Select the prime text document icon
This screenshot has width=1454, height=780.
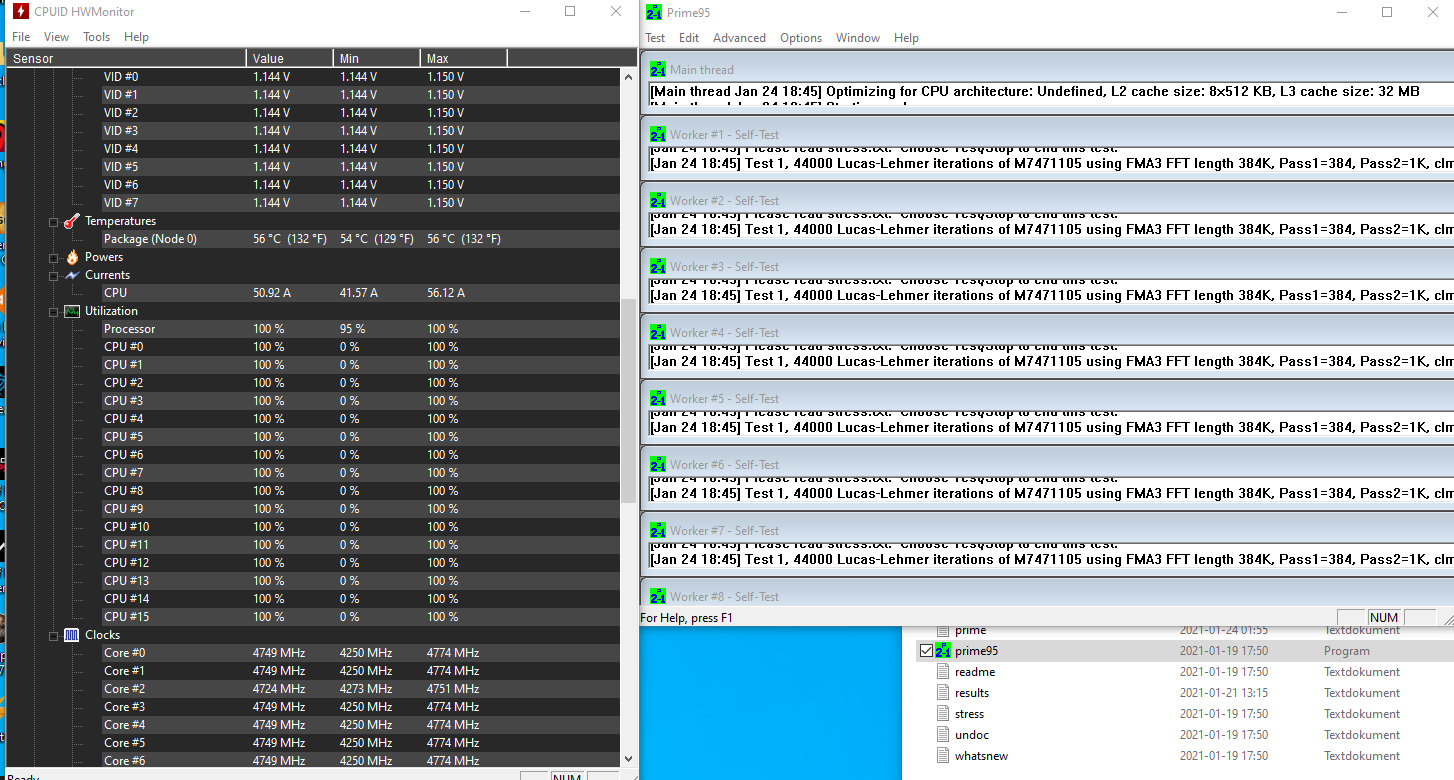coord(943,630)
